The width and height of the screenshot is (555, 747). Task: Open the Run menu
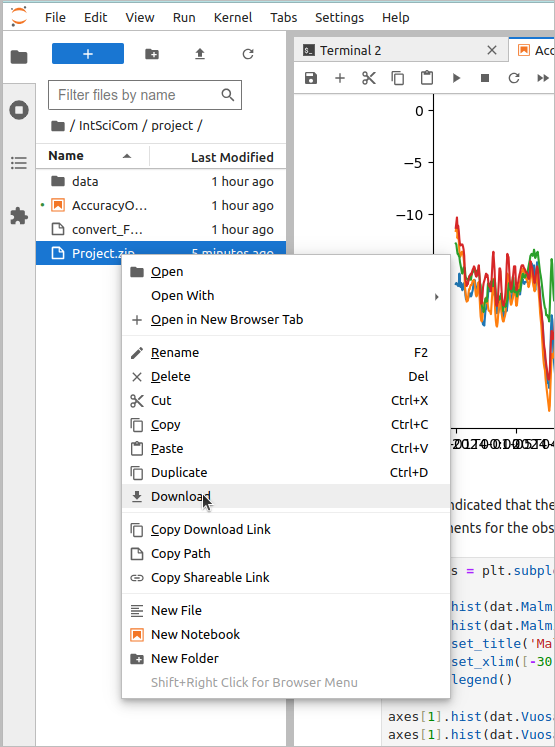click(184, 18)
